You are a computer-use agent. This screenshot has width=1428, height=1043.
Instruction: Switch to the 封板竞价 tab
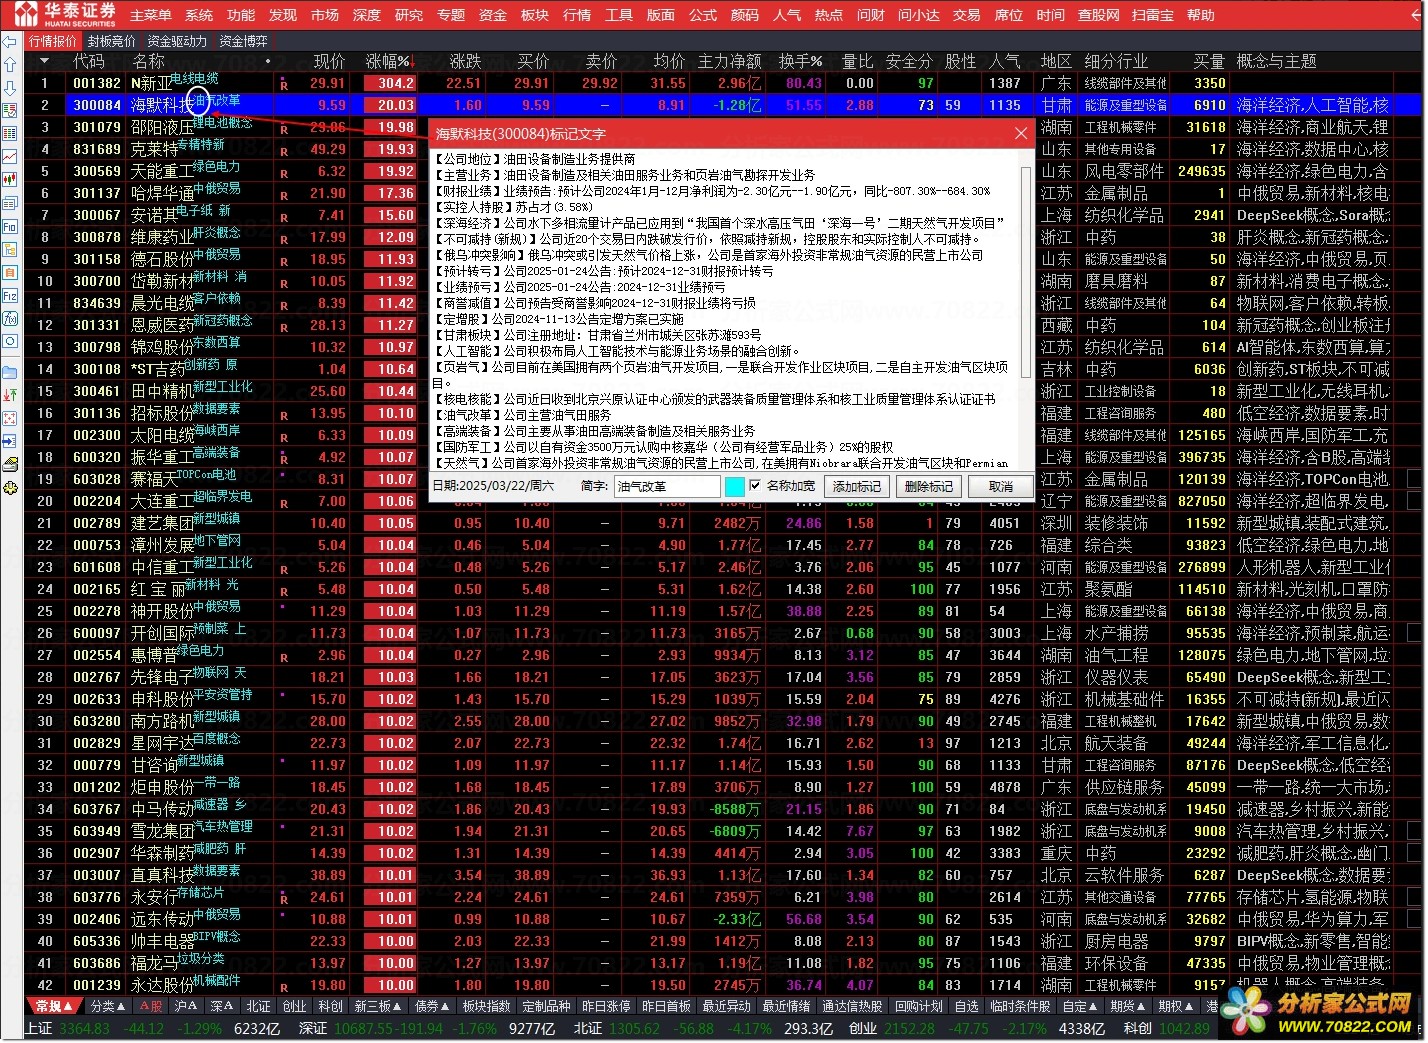pos(111,41)
